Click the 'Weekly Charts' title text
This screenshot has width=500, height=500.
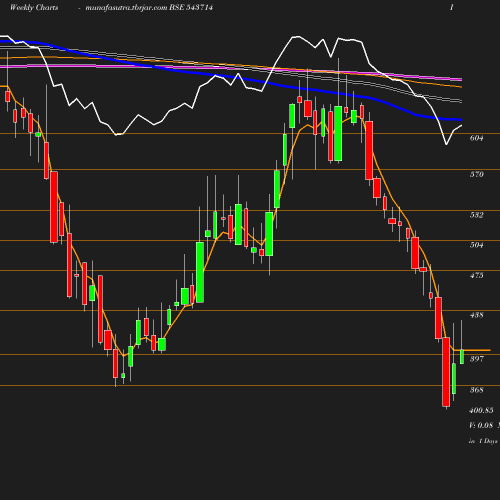pyautogui.click(x=34, y=8)
